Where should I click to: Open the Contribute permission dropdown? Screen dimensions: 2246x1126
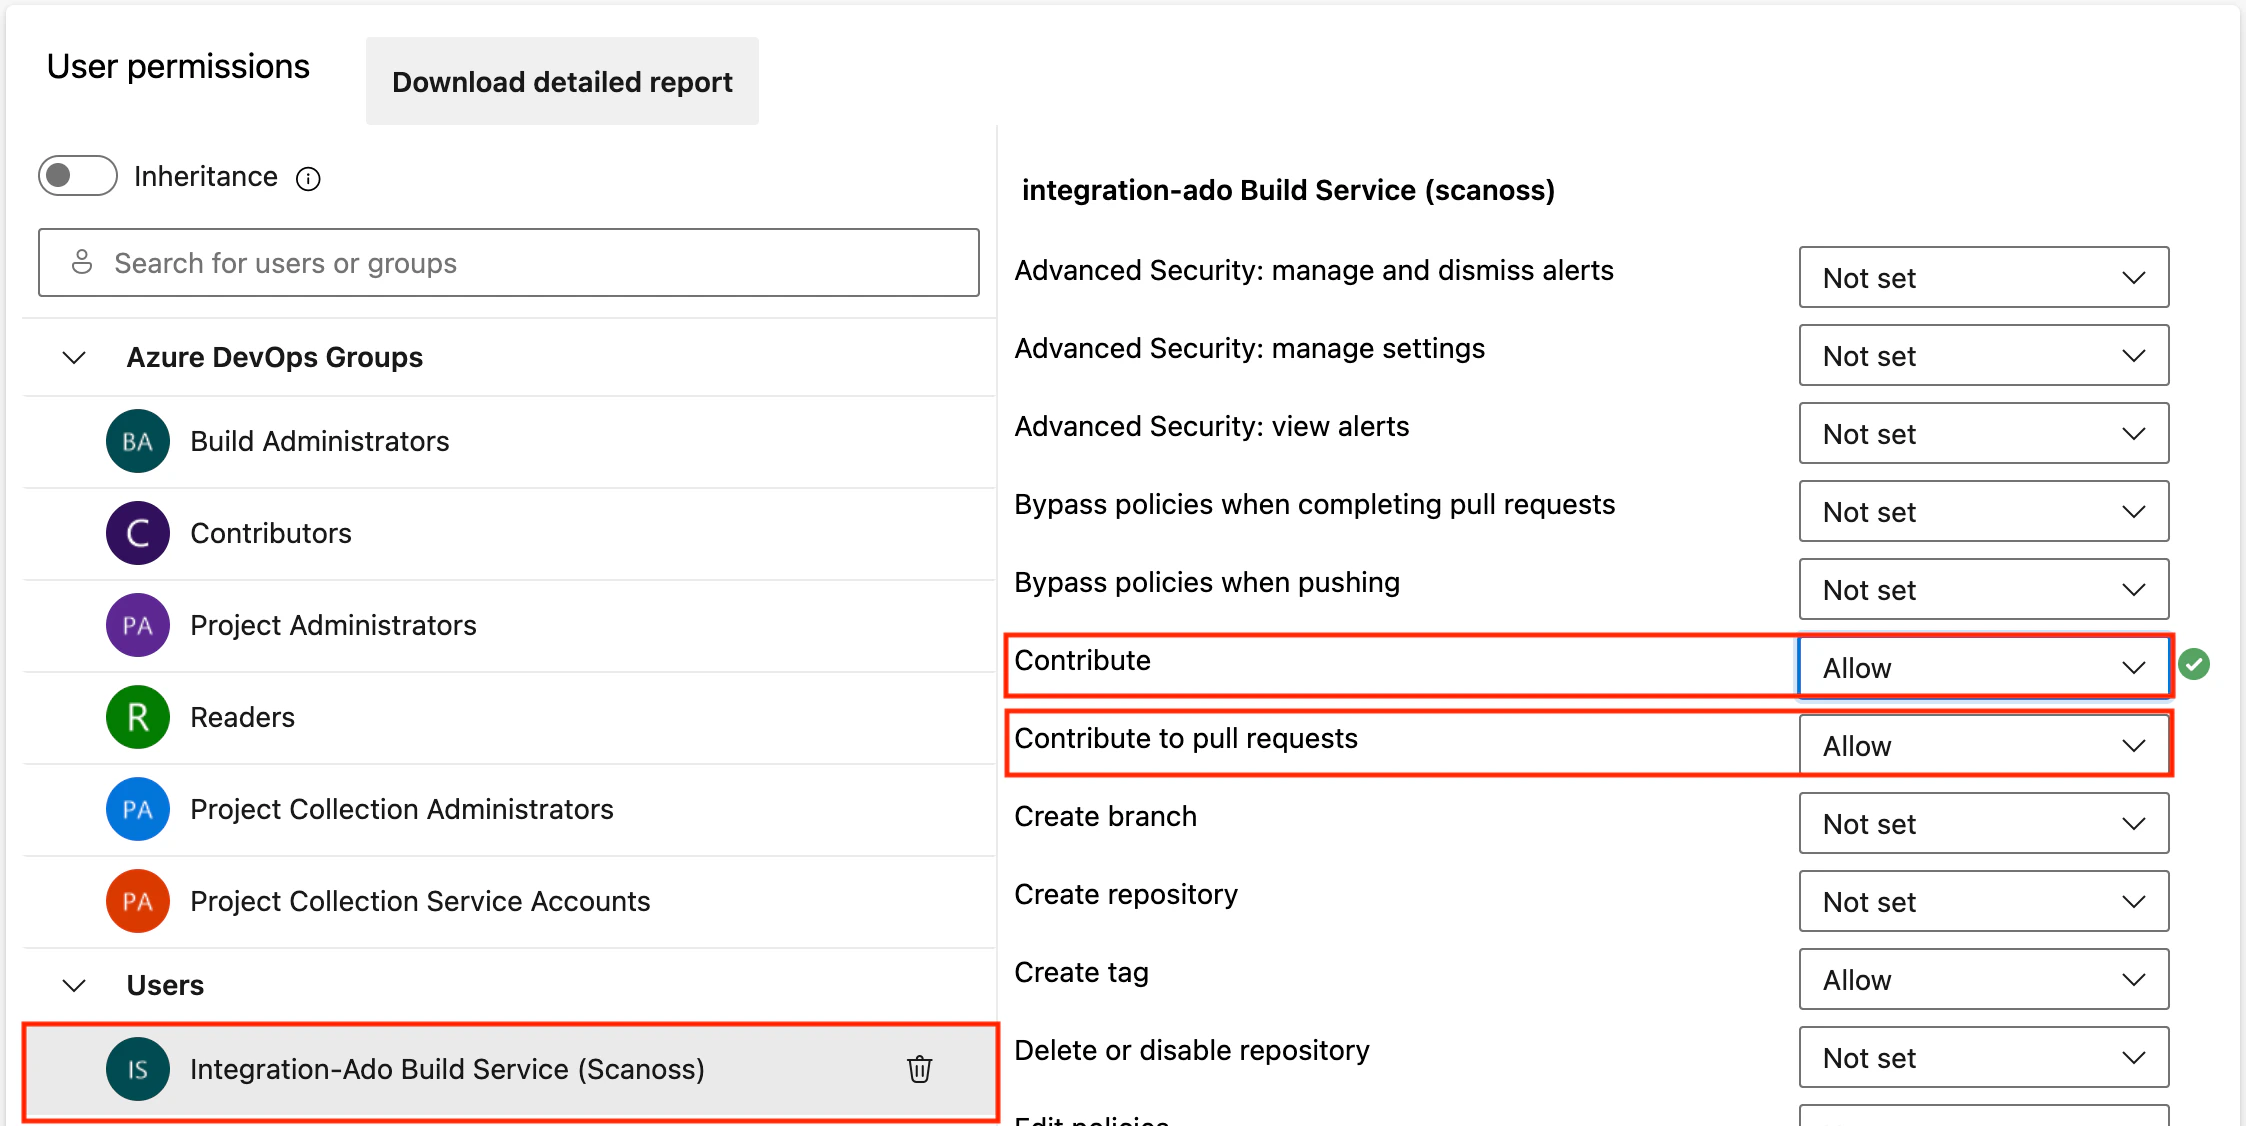pos(1982,667)
